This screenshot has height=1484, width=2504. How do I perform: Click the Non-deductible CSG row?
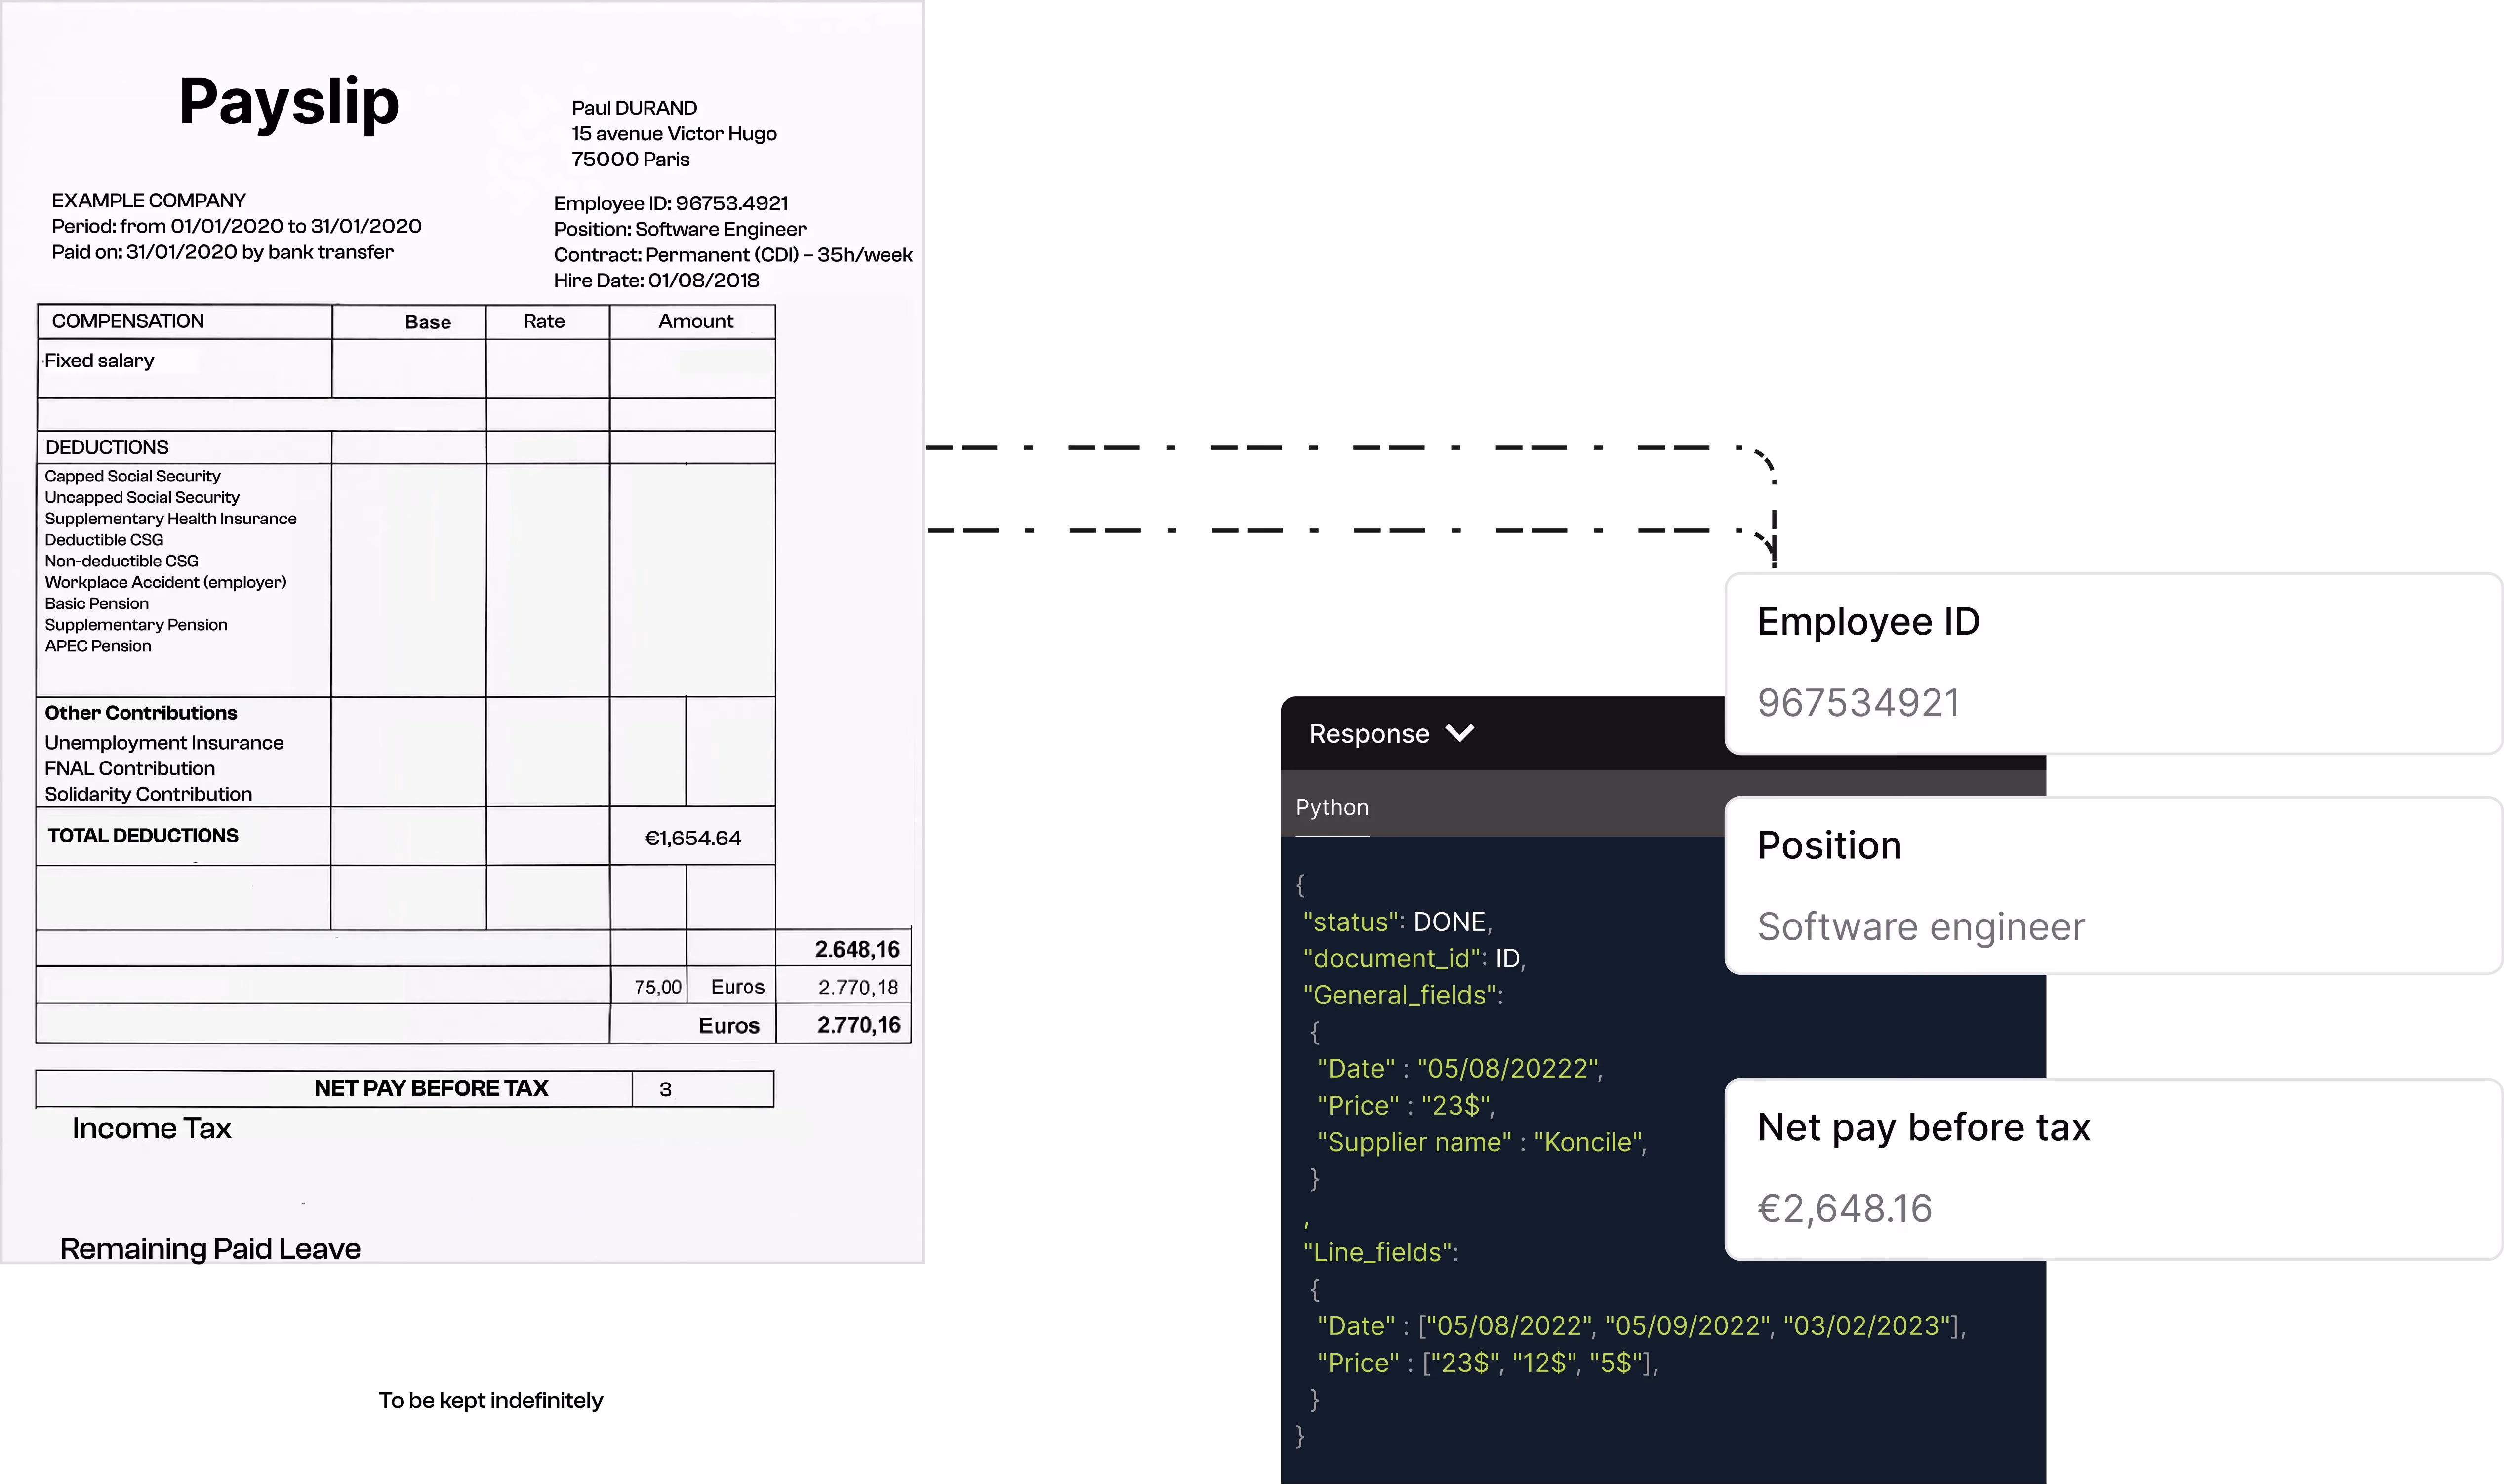(121, 561)
